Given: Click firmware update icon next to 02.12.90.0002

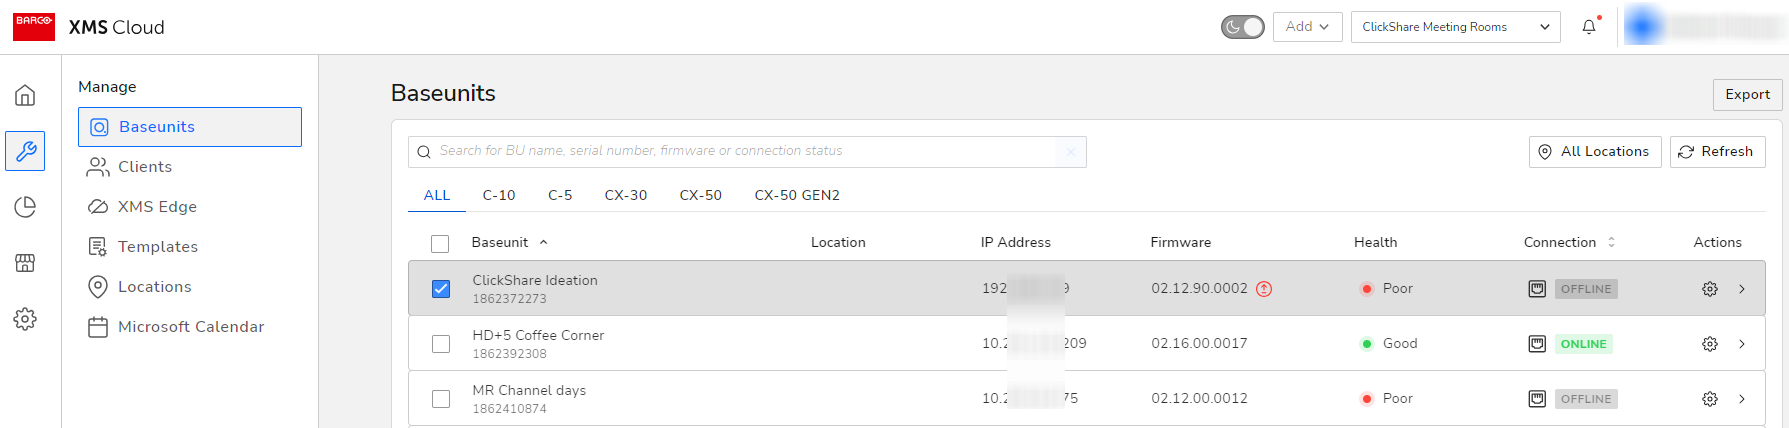Looking at the screenshot, I should point(1264,289).
